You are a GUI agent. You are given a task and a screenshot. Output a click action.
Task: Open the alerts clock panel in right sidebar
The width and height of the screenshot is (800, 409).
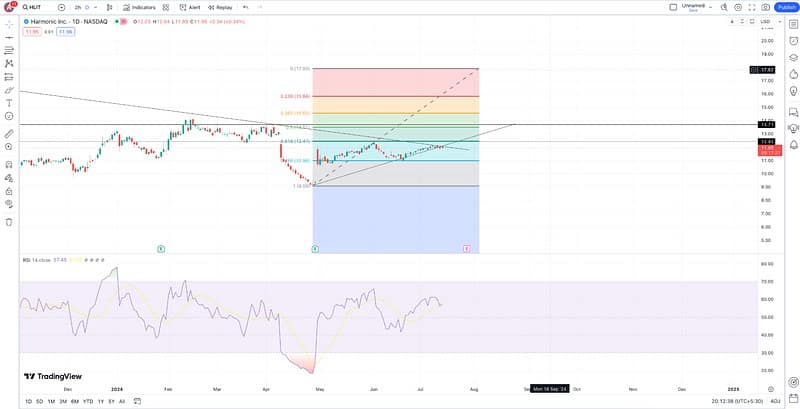pyautogui.click(x=793, y=41)
